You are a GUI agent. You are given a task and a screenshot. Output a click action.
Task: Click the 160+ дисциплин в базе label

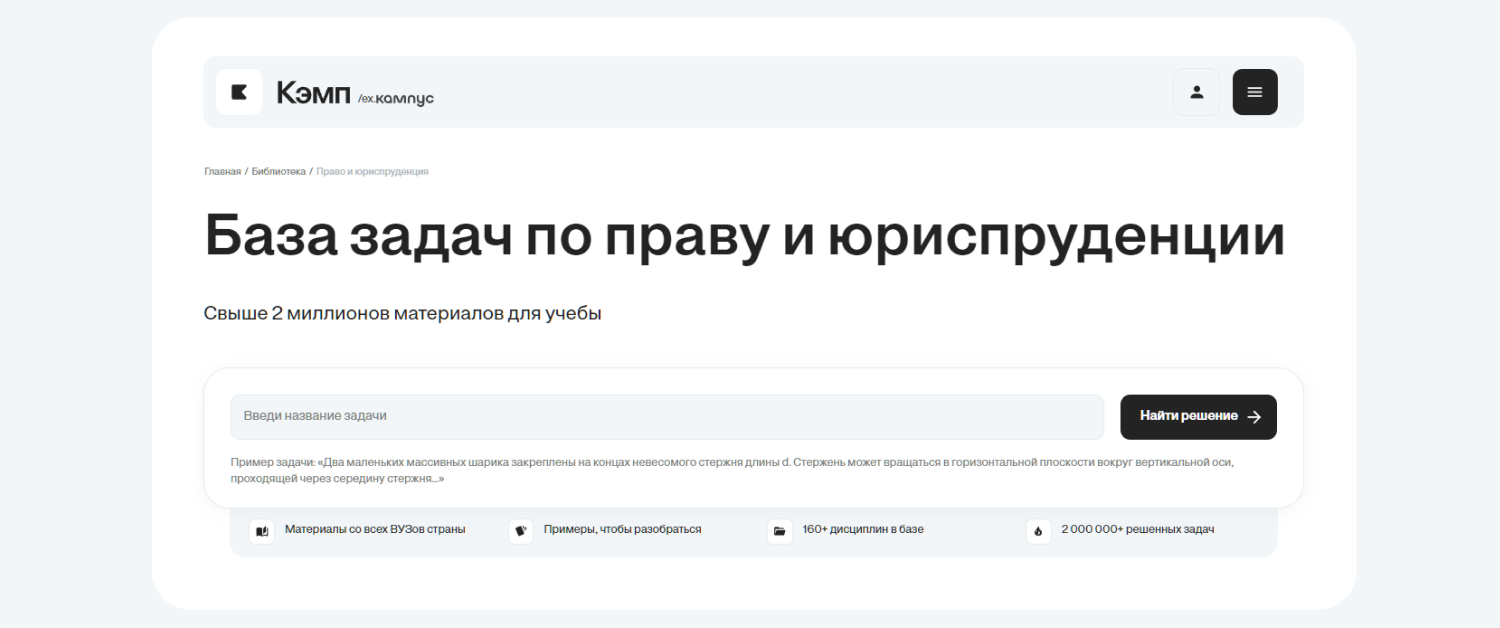863,529
